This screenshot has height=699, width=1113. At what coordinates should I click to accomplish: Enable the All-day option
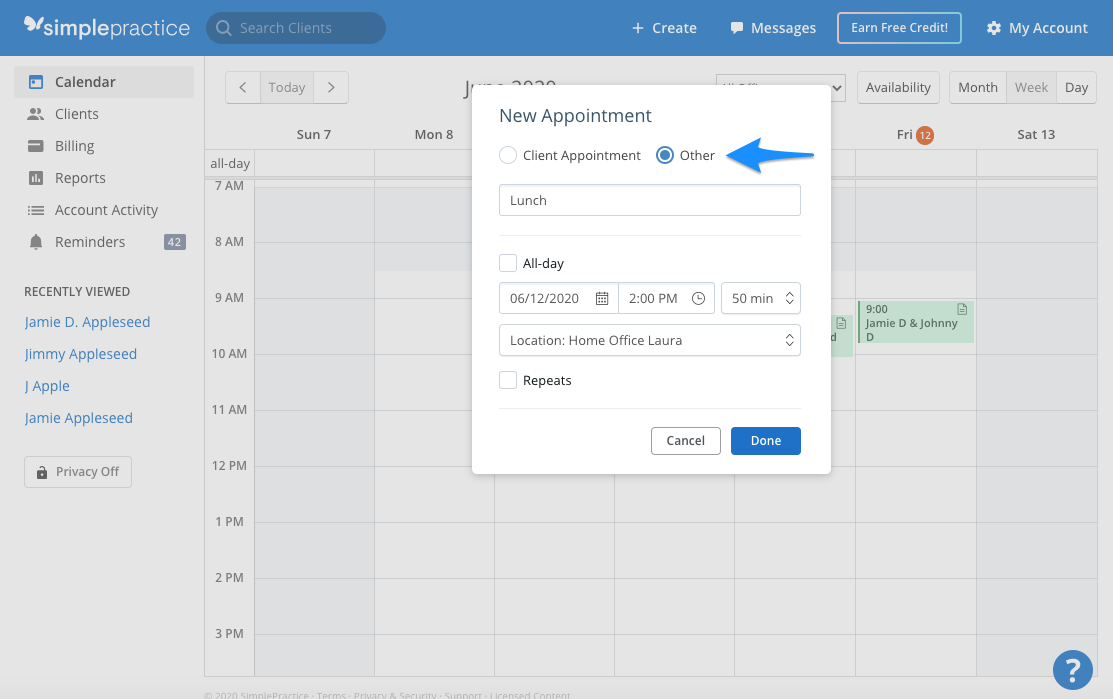[508, 263]
